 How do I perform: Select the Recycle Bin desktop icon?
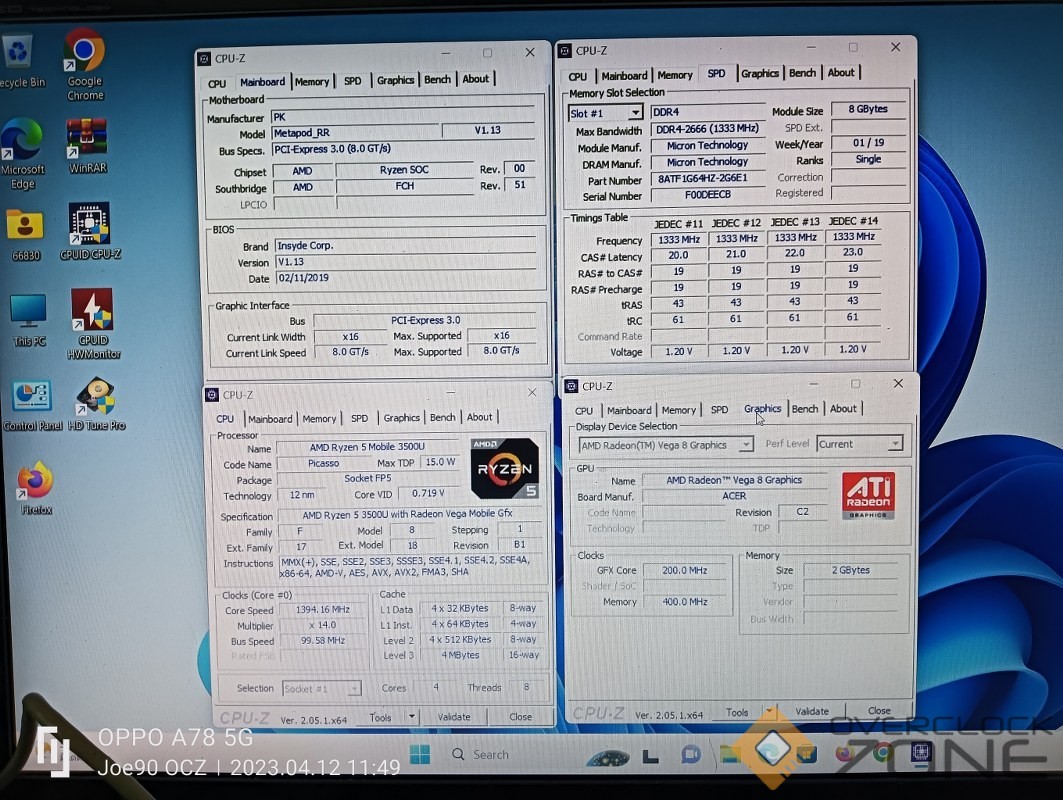click(20, 62)
